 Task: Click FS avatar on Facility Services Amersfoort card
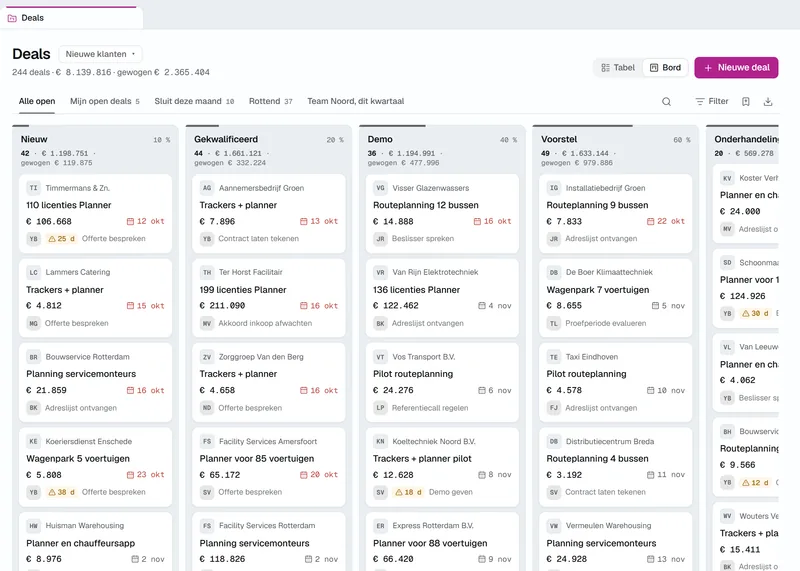pyautogui.click(x=207, y=441)
